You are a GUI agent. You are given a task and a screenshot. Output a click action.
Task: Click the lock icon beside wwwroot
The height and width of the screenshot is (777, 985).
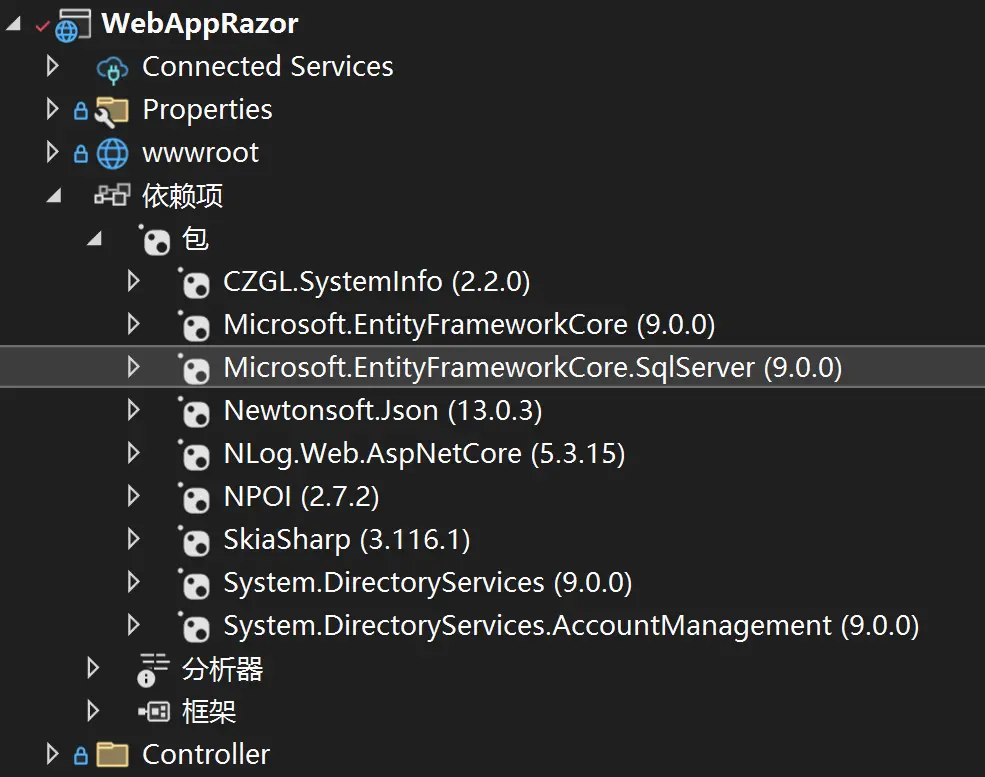80,154
